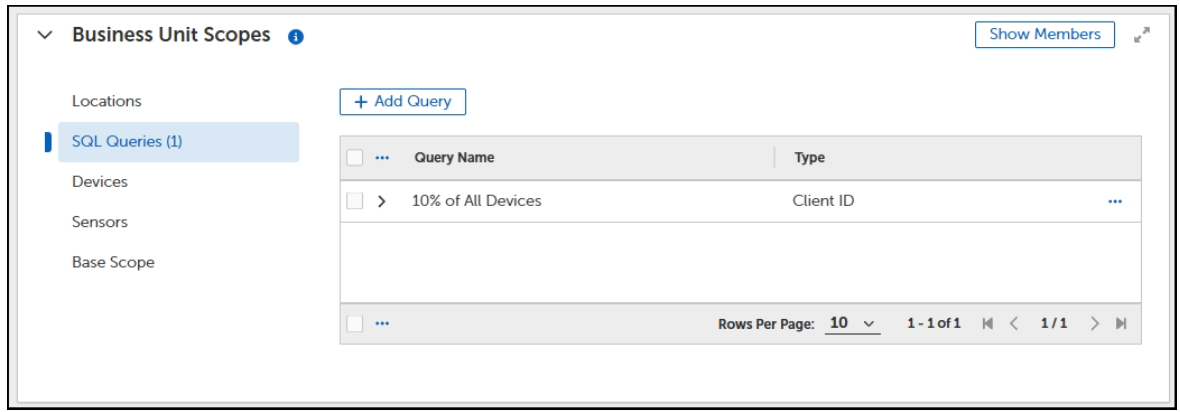Open header bulk actions ellipsis menu

[381, 158]
